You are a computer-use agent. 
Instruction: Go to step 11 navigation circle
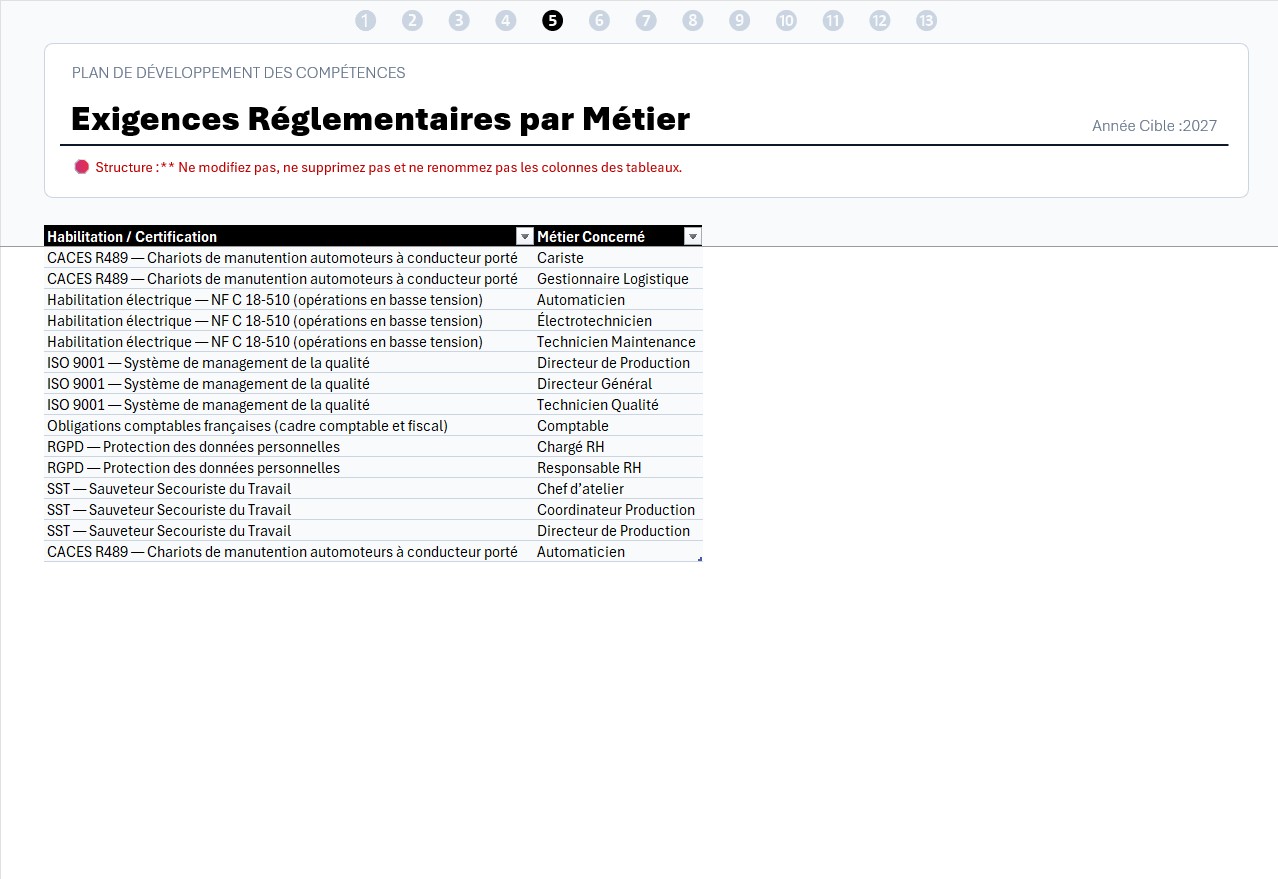click(x=833, y=20)
